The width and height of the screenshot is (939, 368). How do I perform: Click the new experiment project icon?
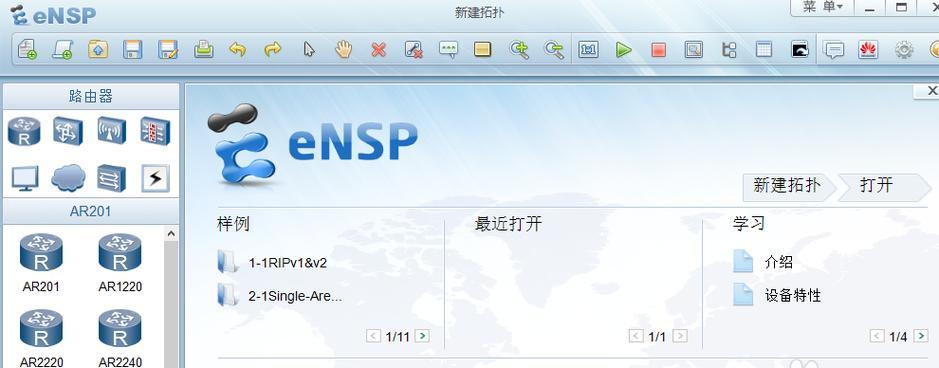click(62, 49)
